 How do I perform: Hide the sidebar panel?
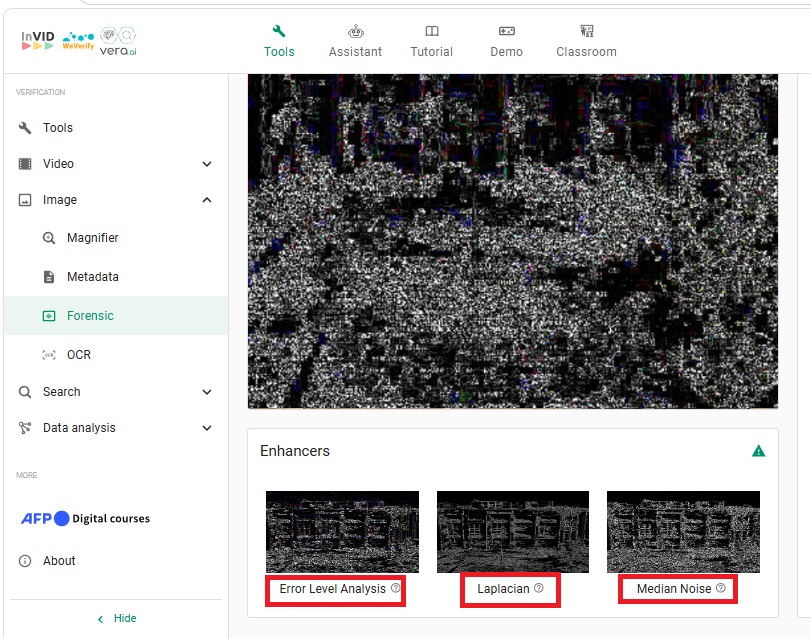click(x=115, y=619)
